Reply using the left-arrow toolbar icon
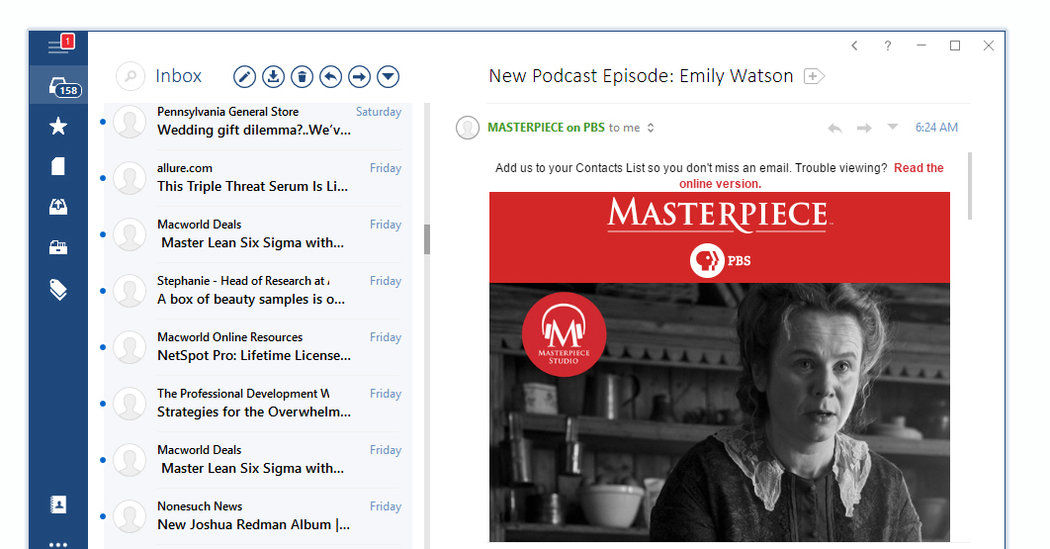Screen dimensions: 1050x549 (x=331, y=77)
